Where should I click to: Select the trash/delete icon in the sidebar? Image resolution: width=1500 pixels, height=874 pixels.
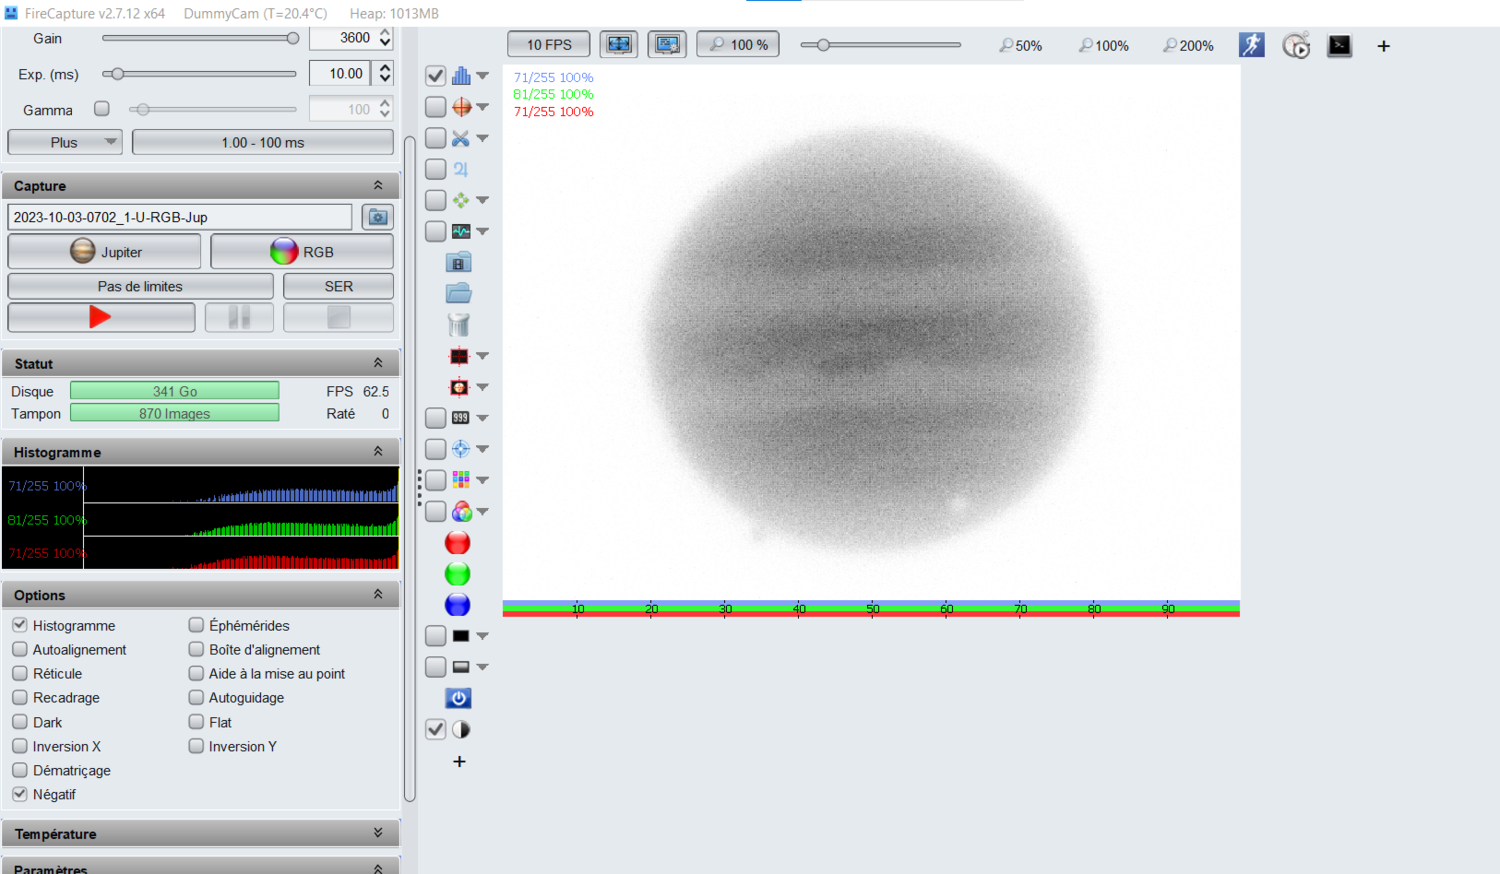pos(458,324)
